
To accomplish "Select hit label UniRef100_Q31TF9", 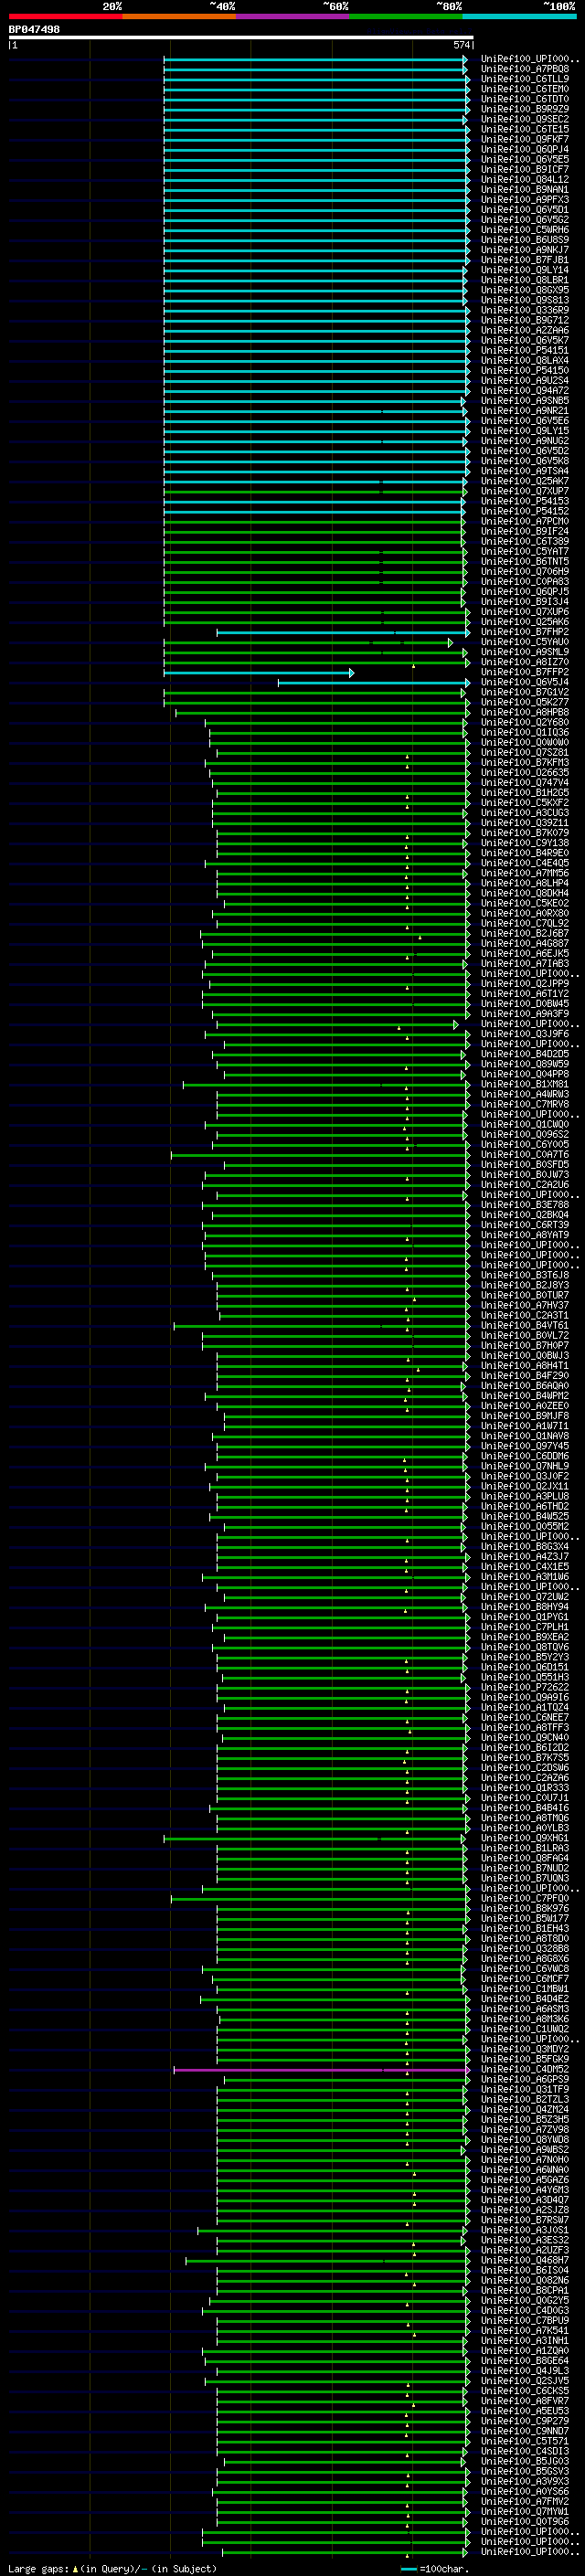I will click(x=524, y=2089).
